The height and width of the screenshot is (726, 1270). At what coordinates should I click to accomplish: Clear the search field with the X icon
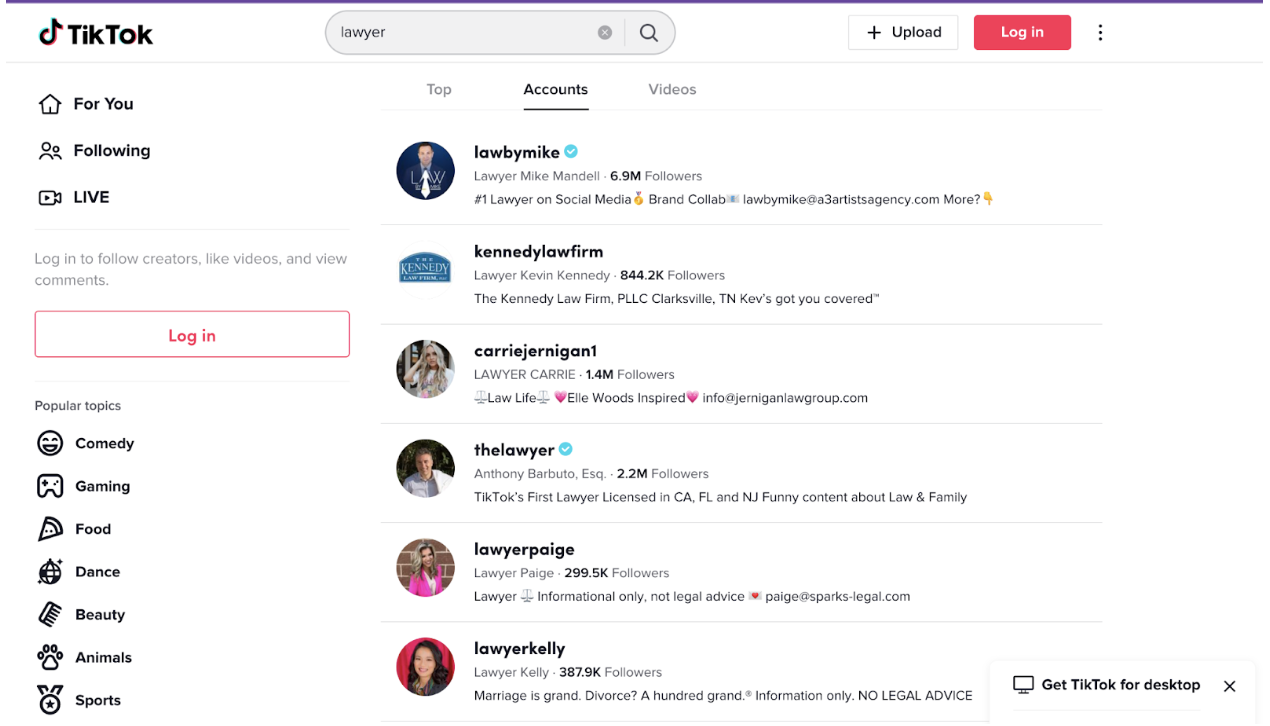point(605,33)
